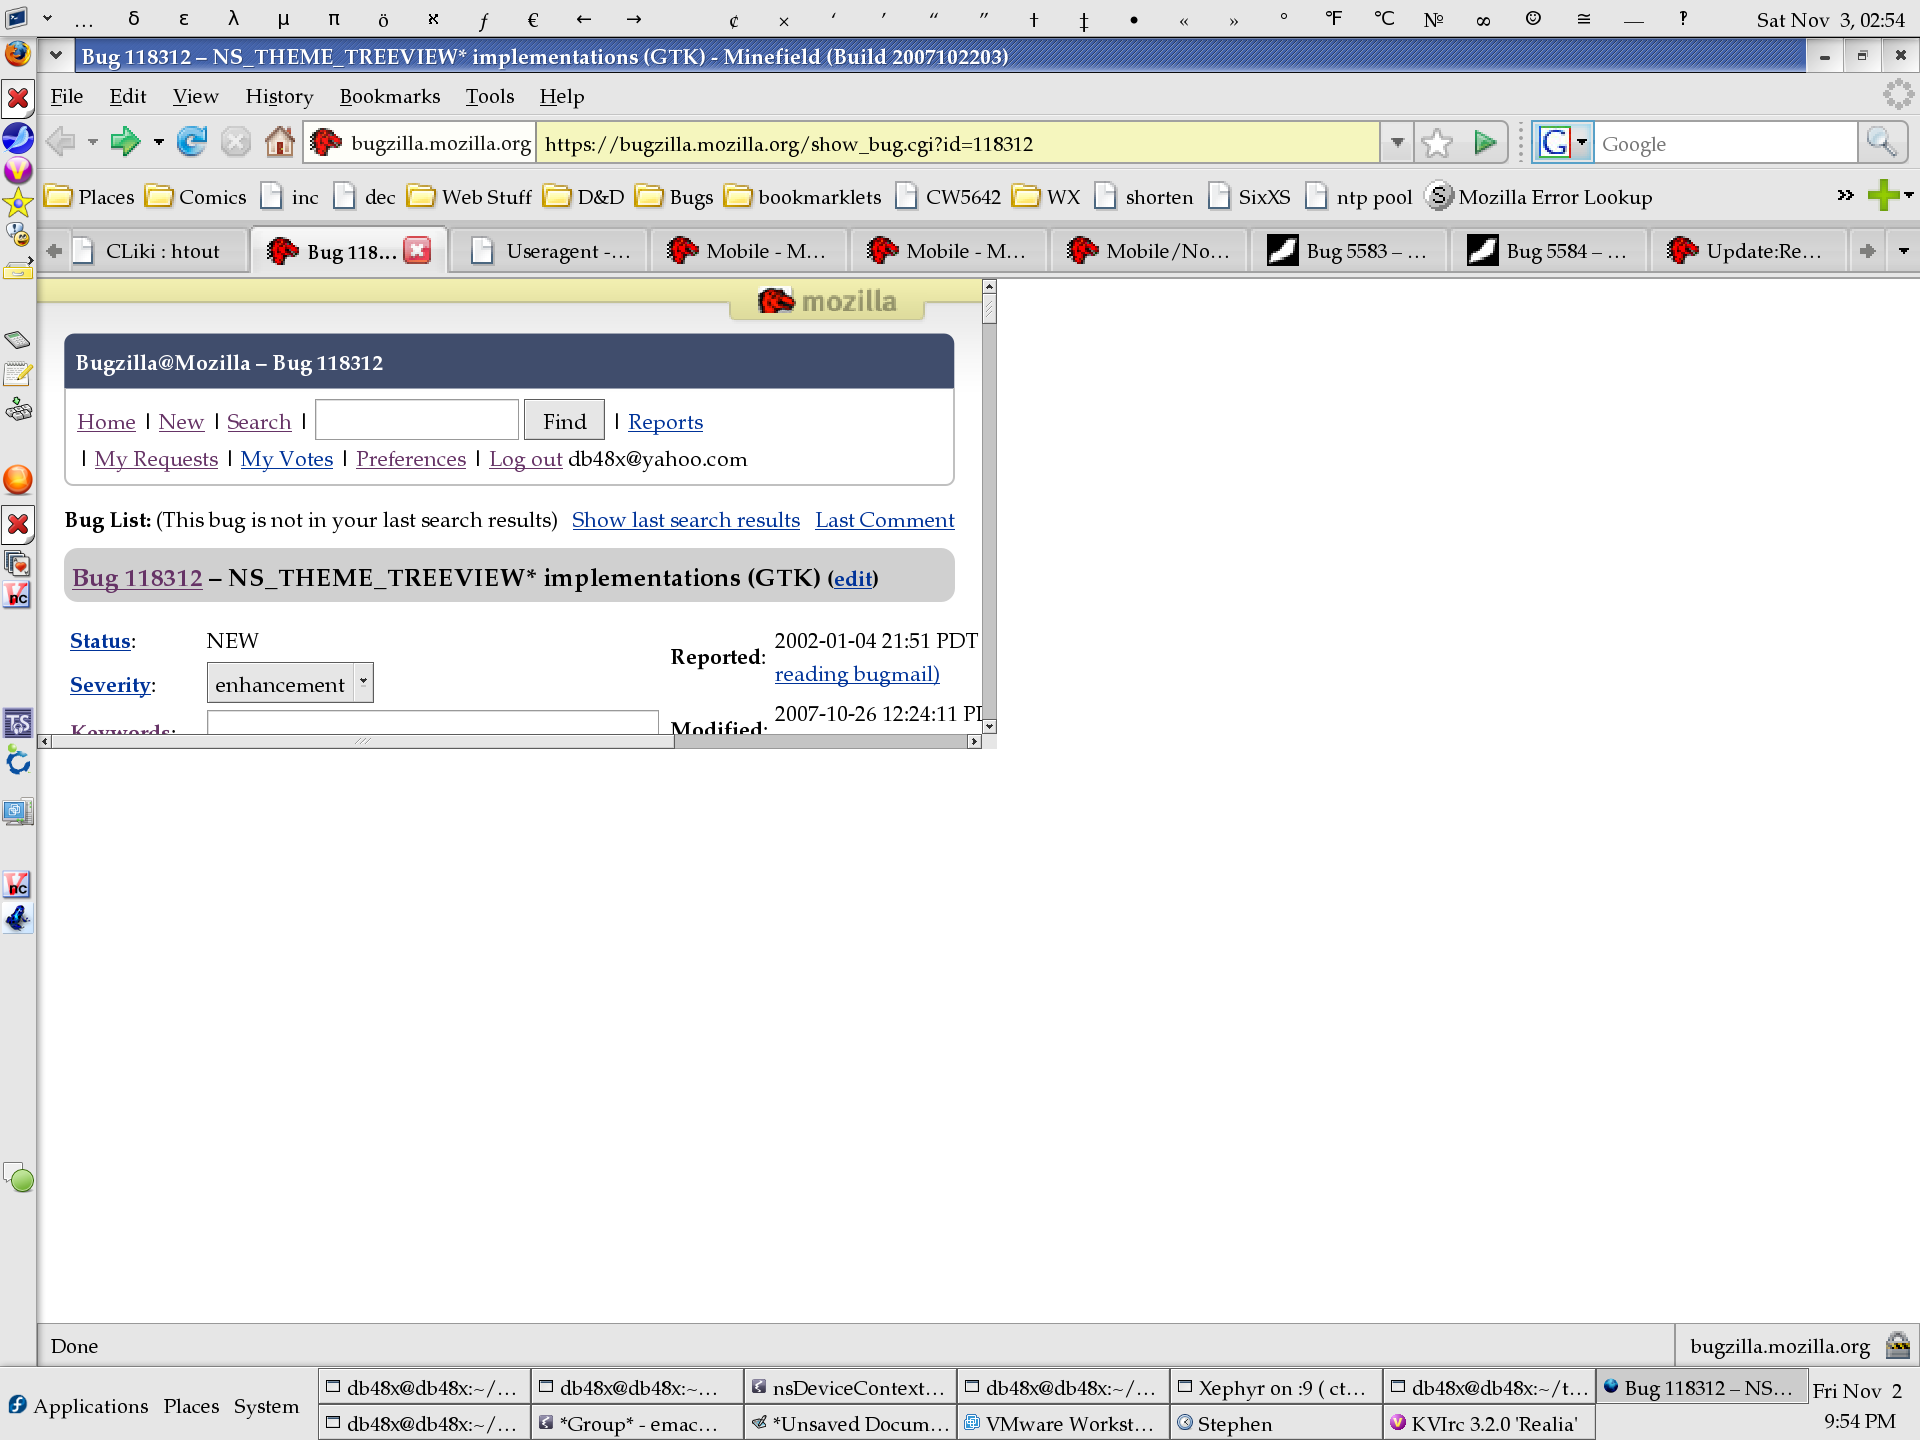Click the green plus new-tab icon
The width and height of the screenshot is (1920, 1440).
point(1883,195)
